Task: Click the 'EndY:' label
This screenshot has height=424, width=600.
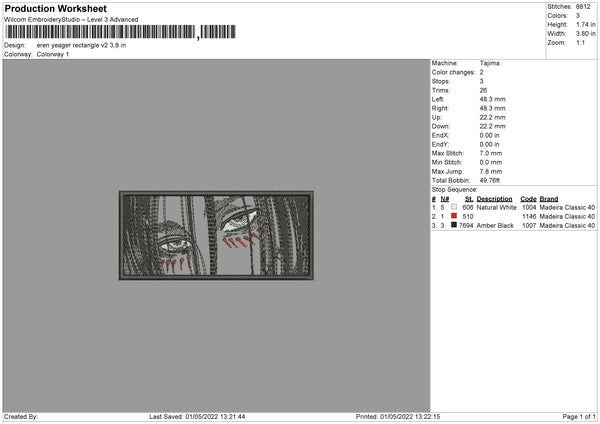Action: pos(440,144)
